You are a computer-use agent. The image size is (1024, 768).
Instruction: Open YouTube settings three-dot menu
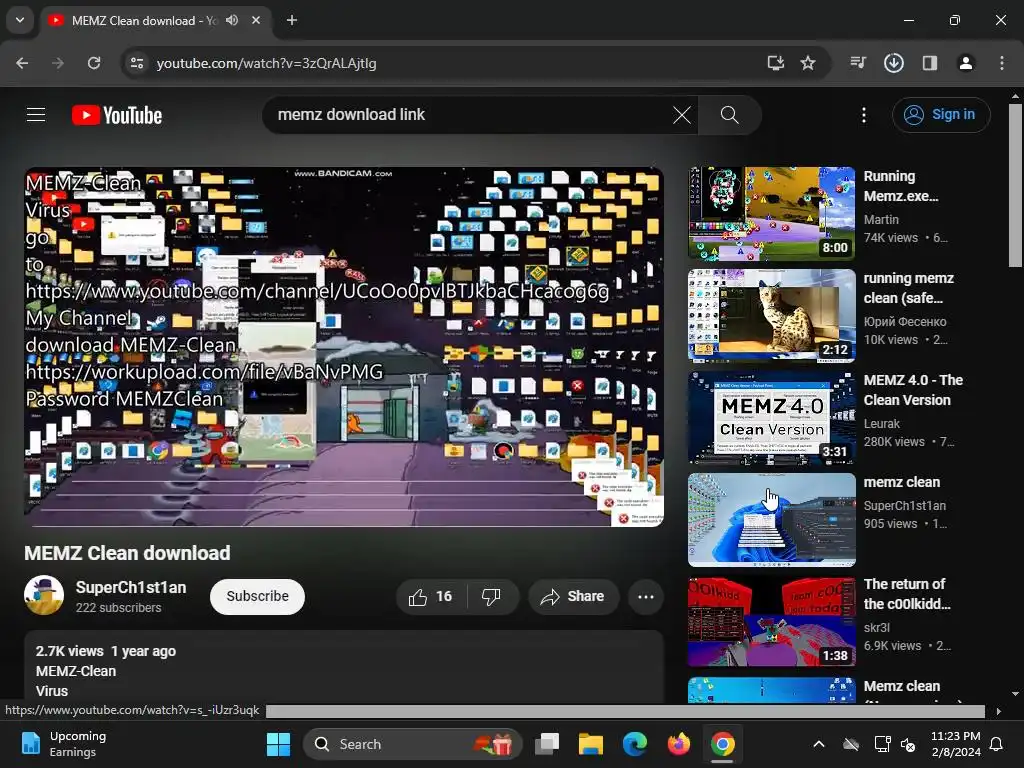click(863, 115)
